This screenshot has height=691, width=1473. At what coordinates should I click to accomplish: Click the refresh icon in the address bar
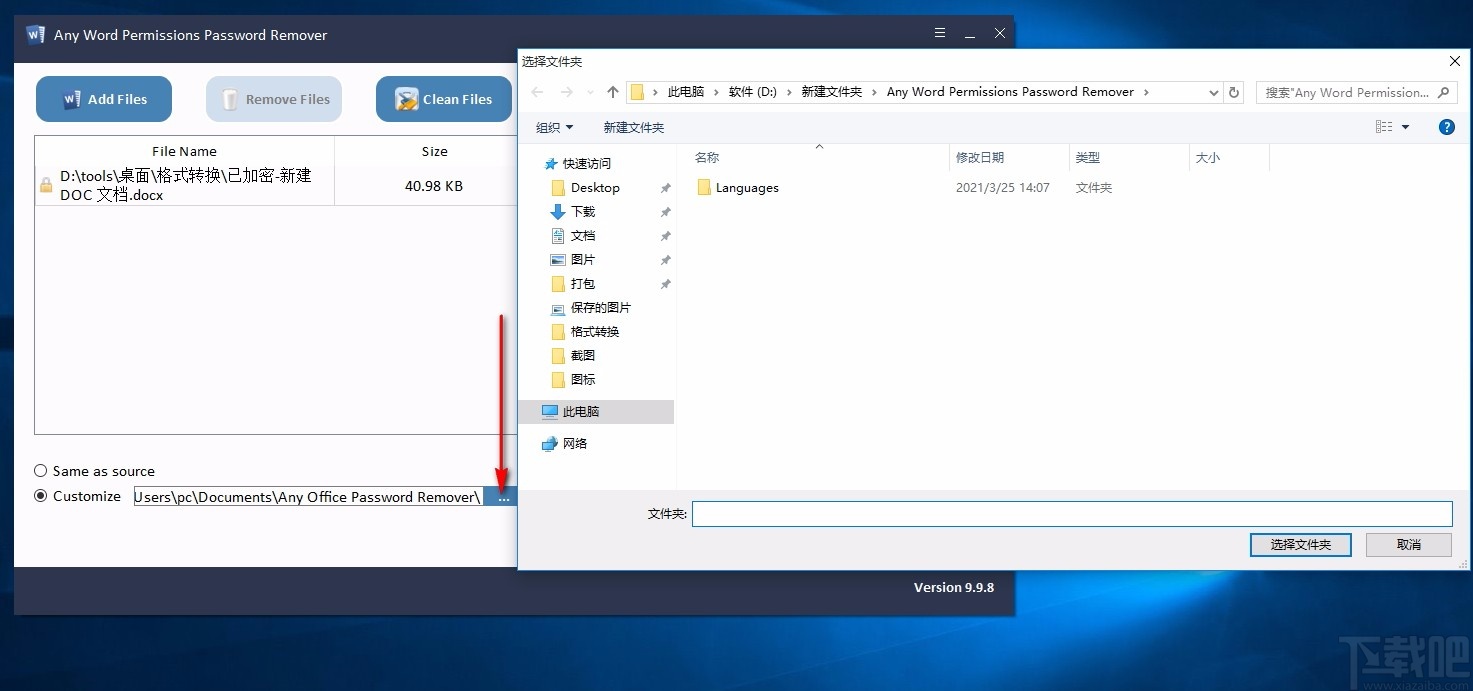[x=1233, y=91]
